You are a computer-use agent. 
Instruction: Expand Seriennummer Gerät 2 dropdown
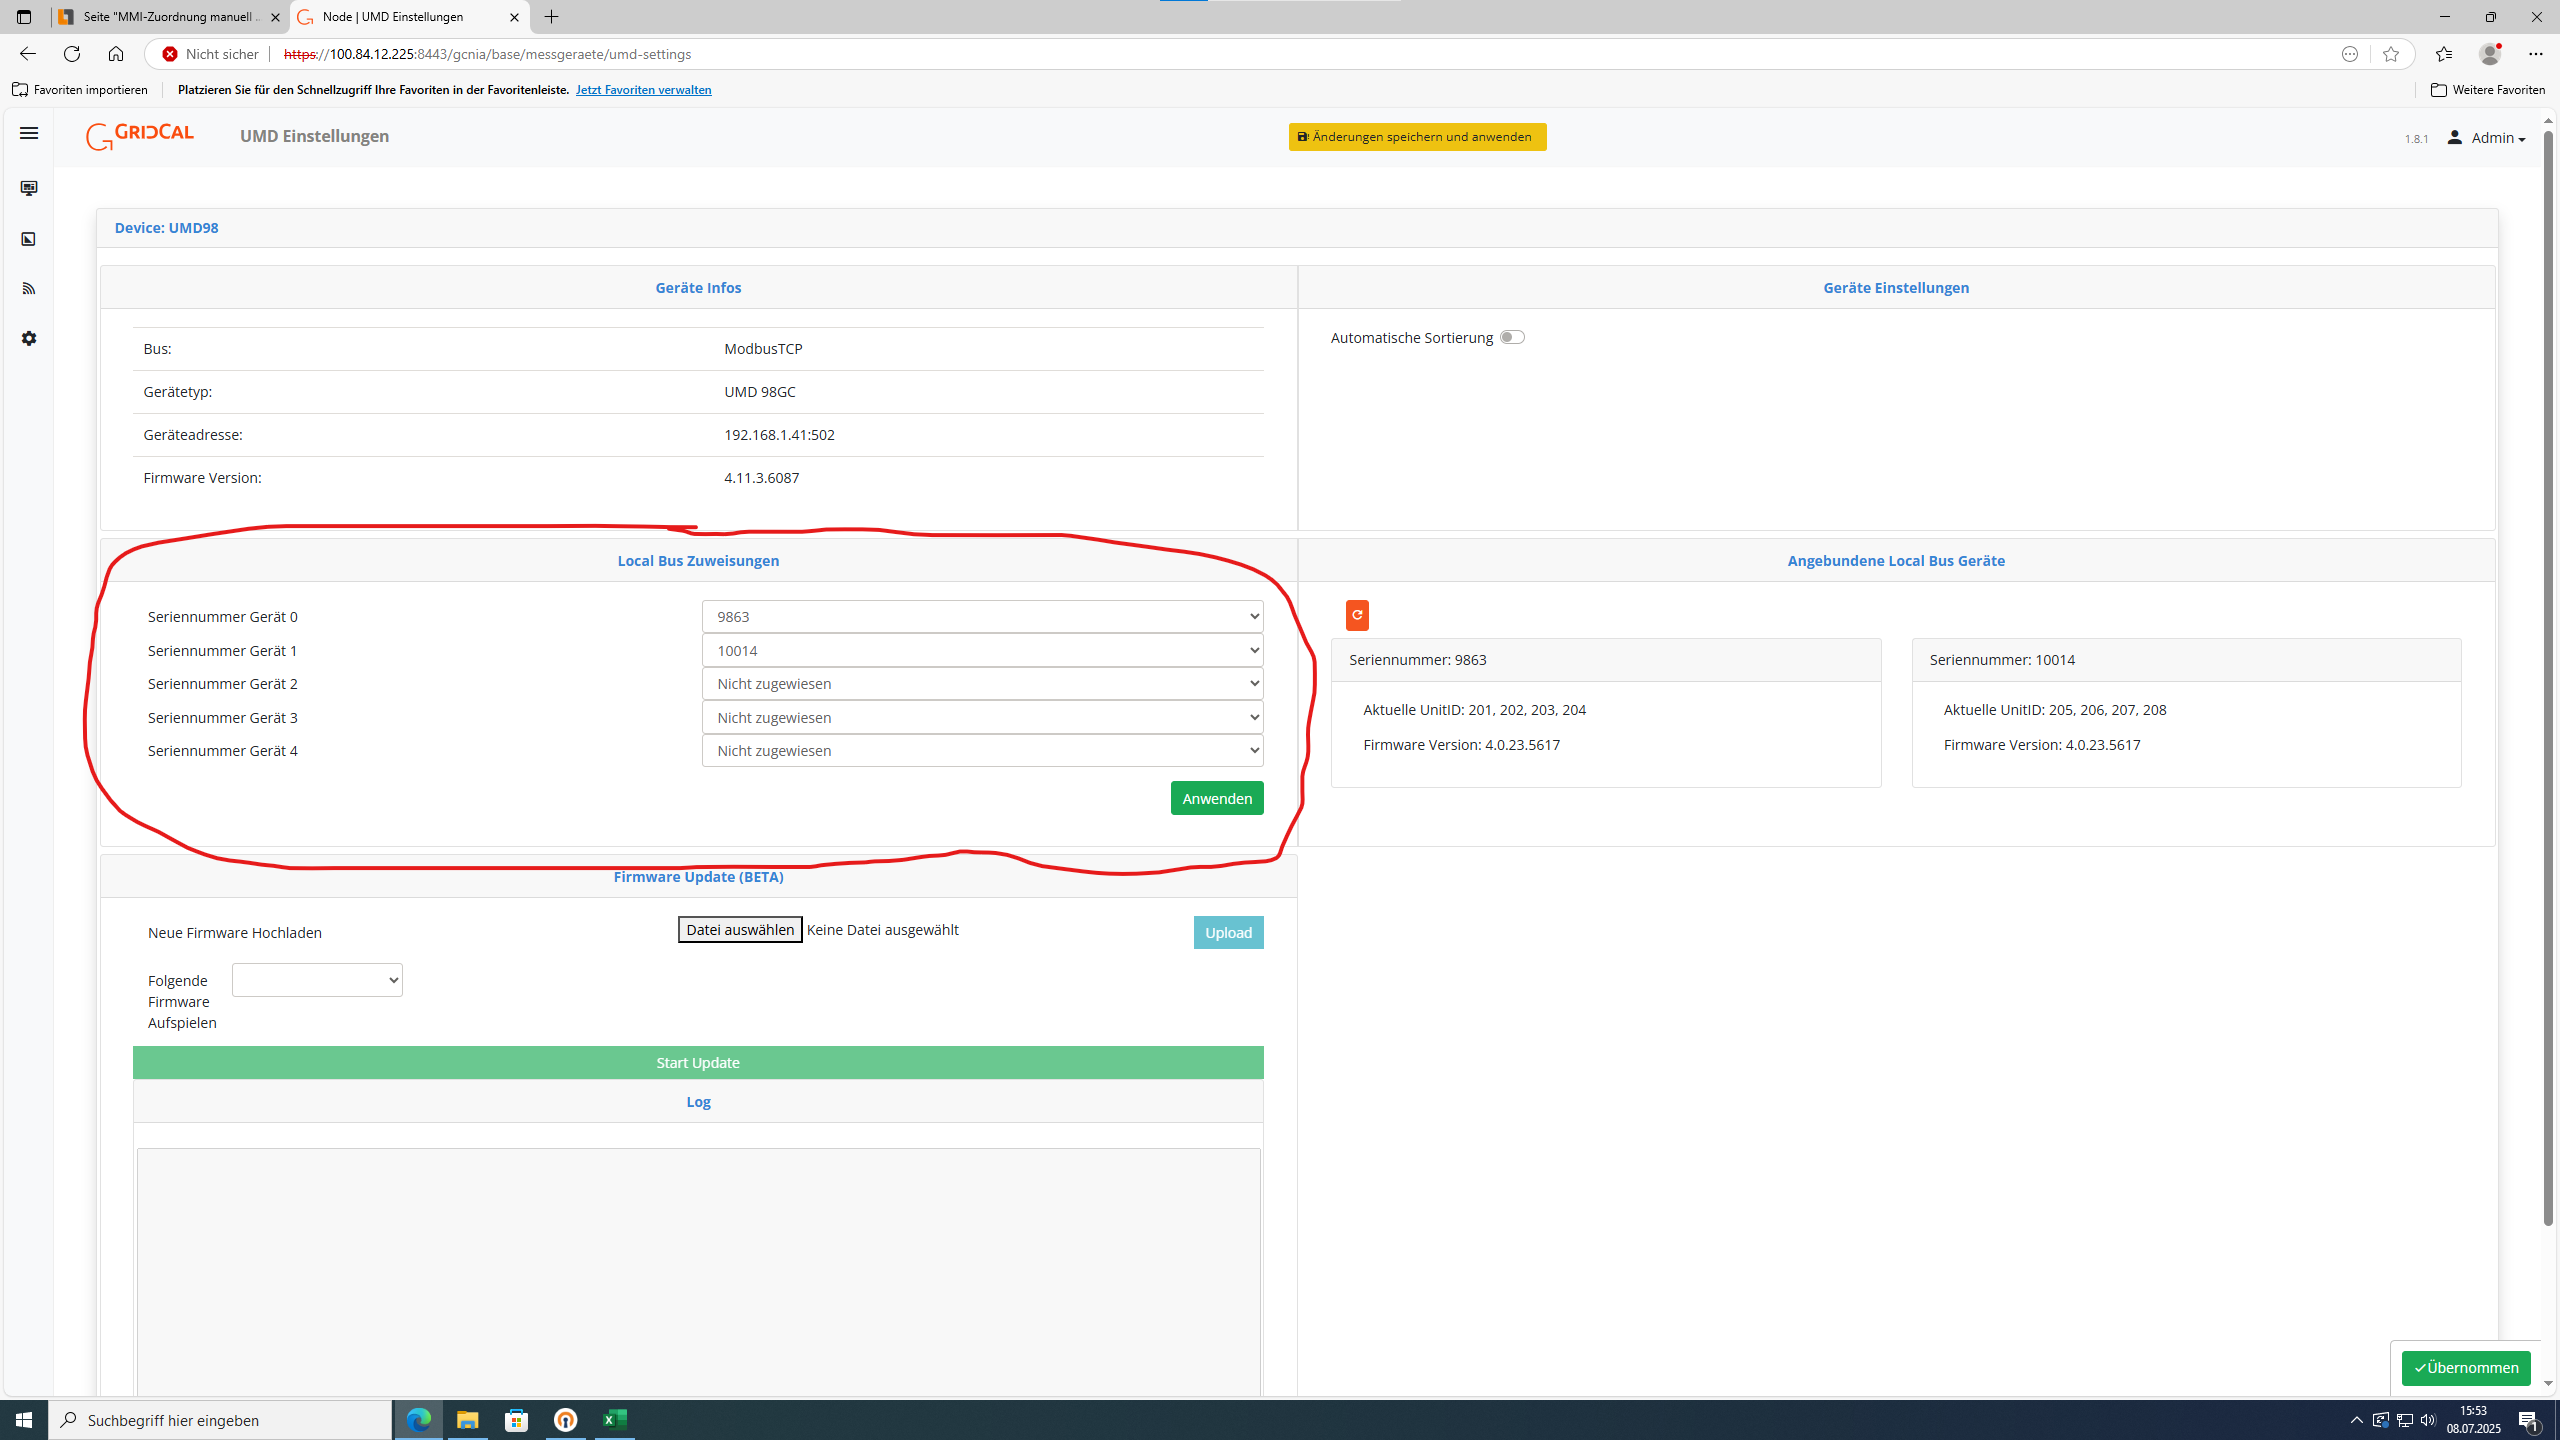point(982,684)
